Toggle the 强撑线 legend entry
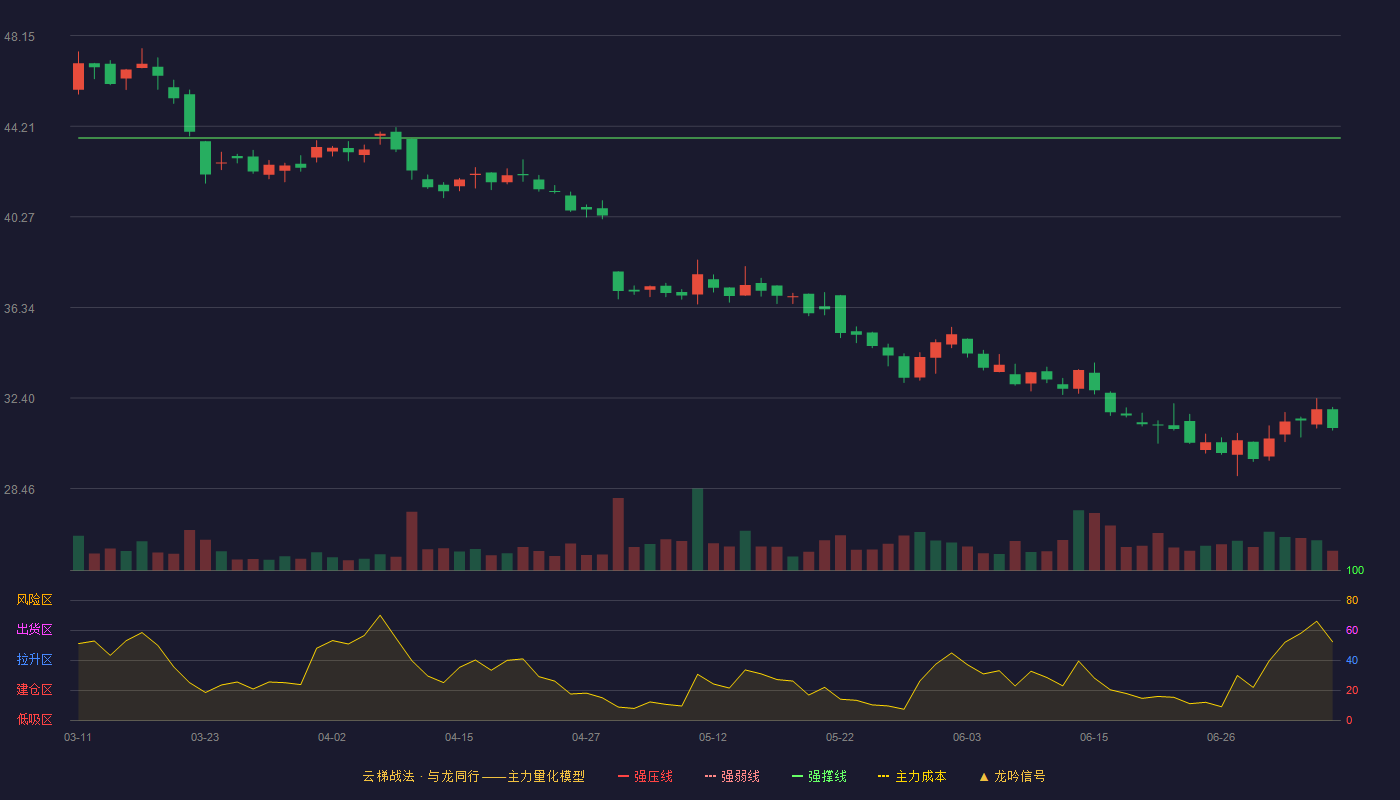Viewport: 1400px width, 800px height. pyautogui.click(x=819, y=776)
